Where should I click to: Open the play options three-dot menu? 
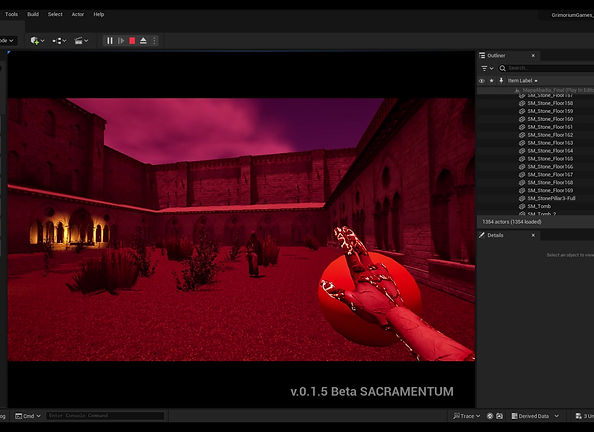154,41
